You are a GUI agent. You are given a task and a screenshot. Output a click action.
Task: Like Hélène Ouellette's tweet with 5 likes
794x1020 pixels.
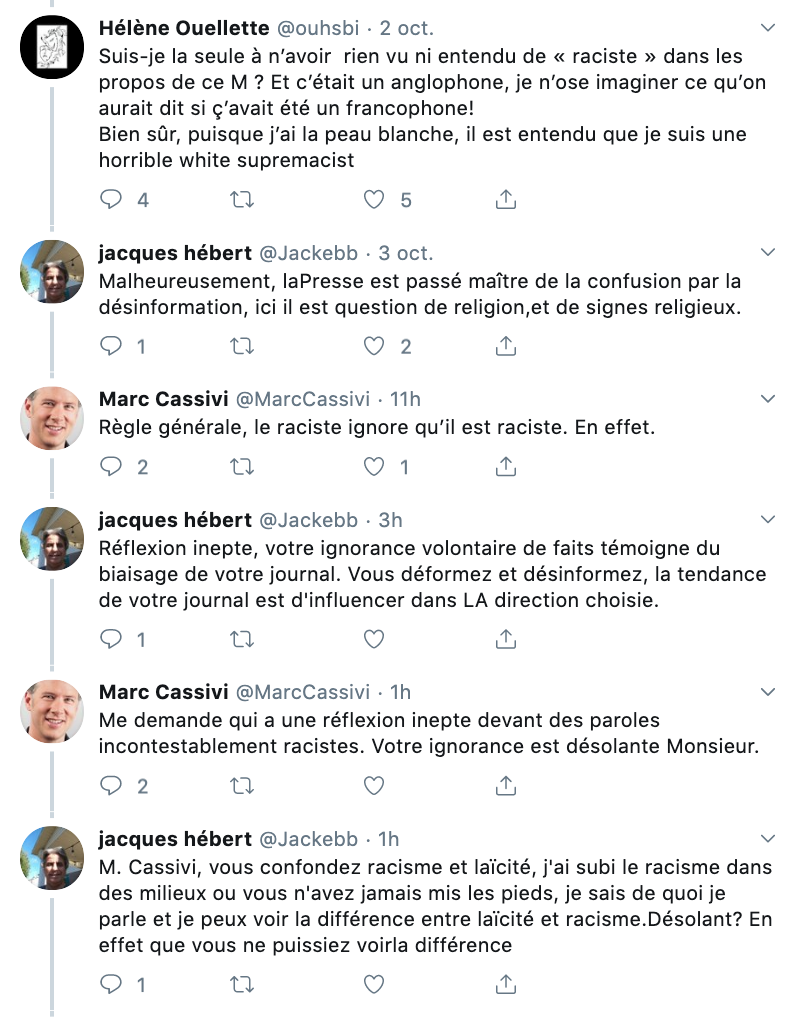(x=374, y=199)
